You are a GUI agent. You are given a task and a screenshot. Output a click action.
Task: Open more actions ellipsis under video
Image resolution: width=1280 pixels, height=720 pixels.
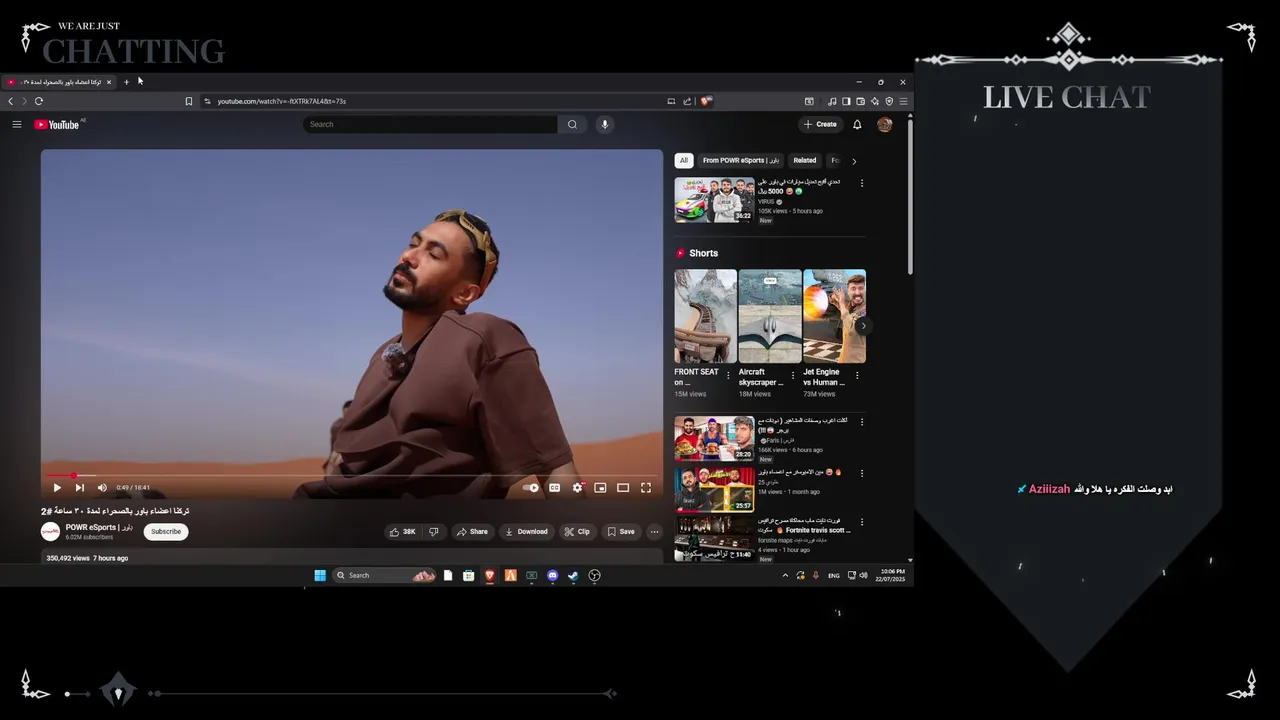[x=654, y=532]
